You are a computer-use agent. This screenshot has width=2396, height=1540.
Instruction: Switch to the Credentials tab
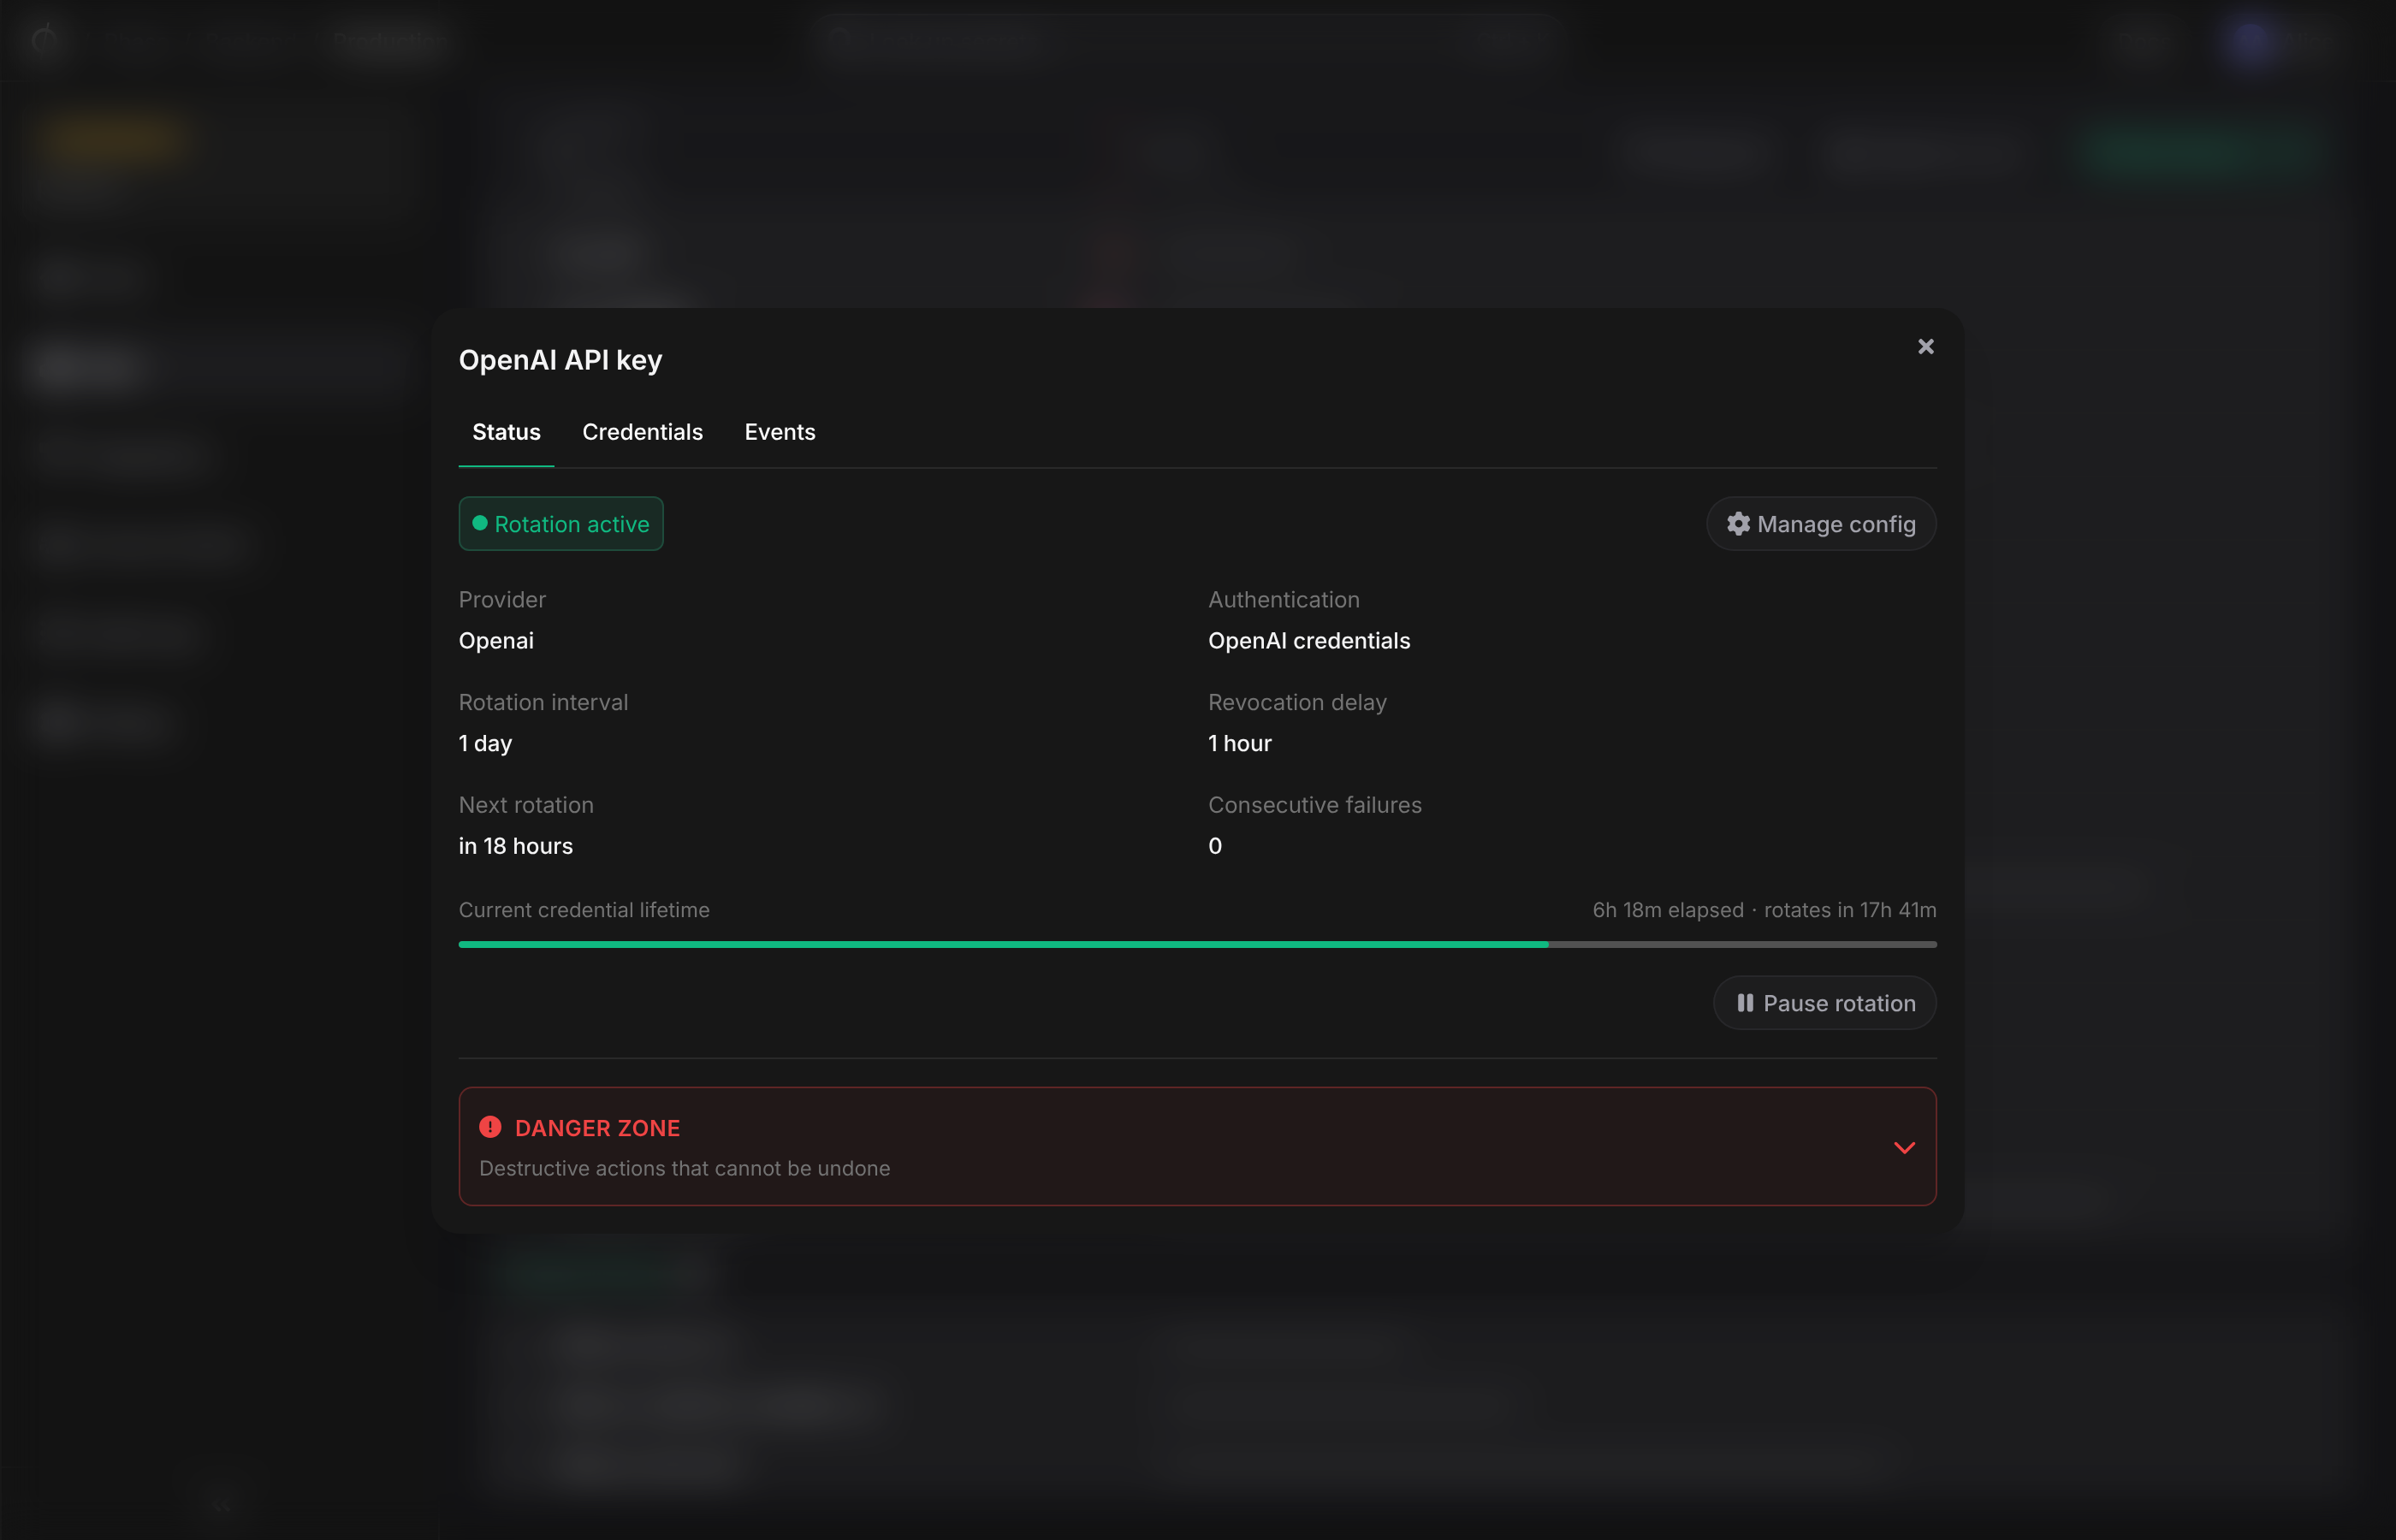642,432
